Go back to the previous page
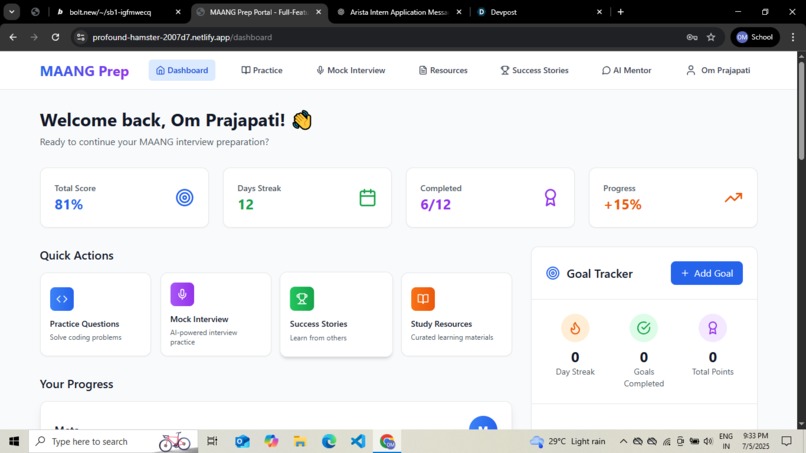Viewport: 806px width, 453px height. coord(13,37)
